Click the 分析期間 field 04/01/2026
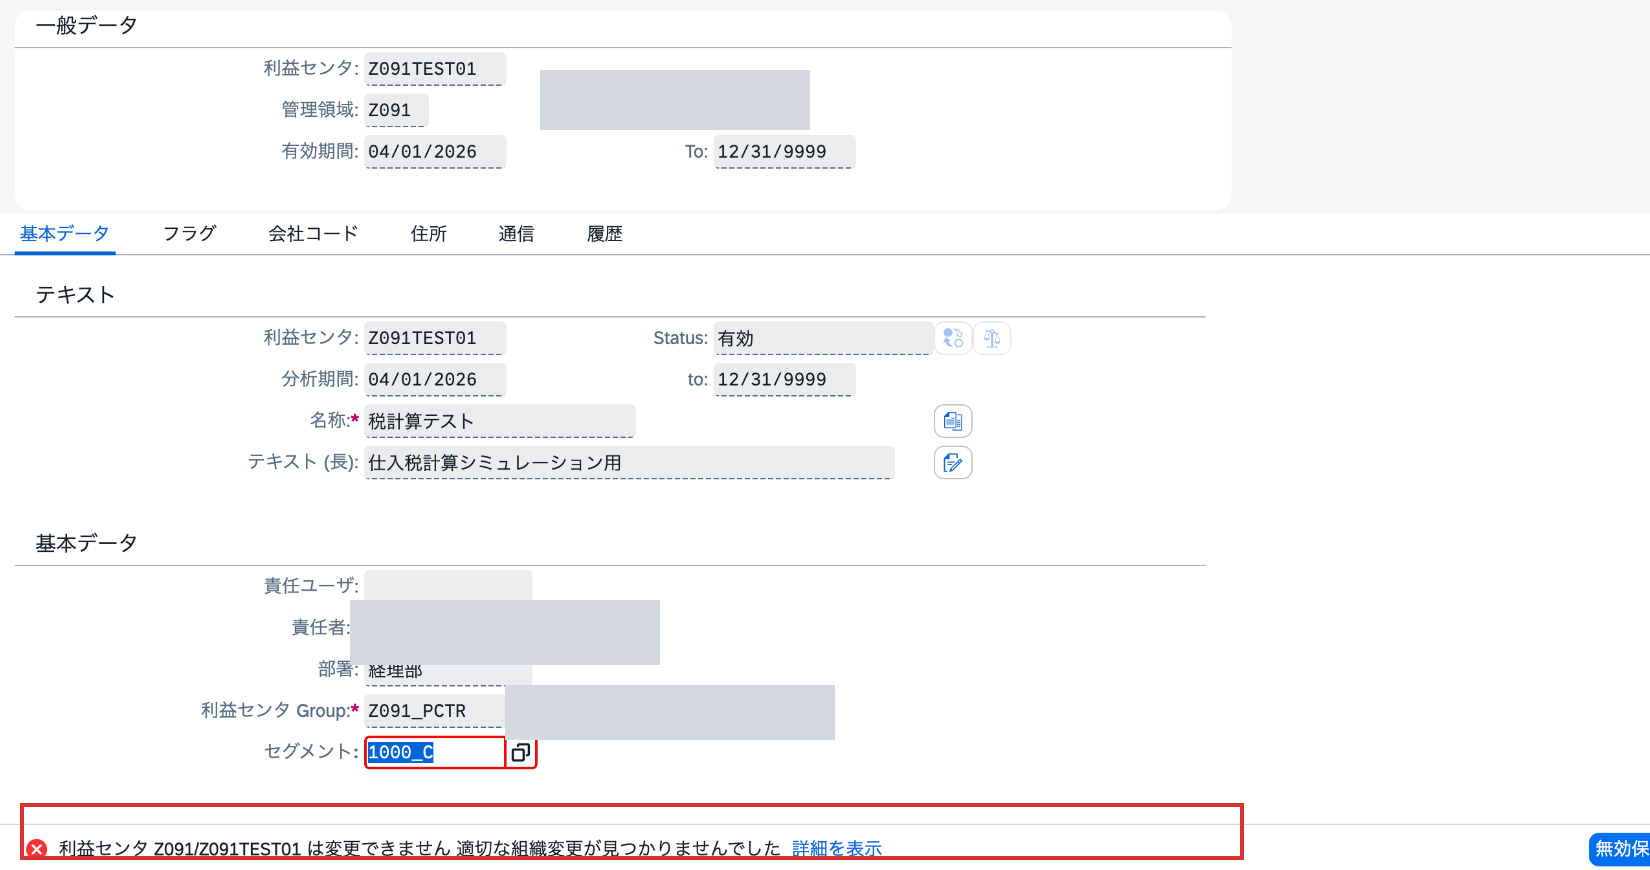 pos(435,380)
